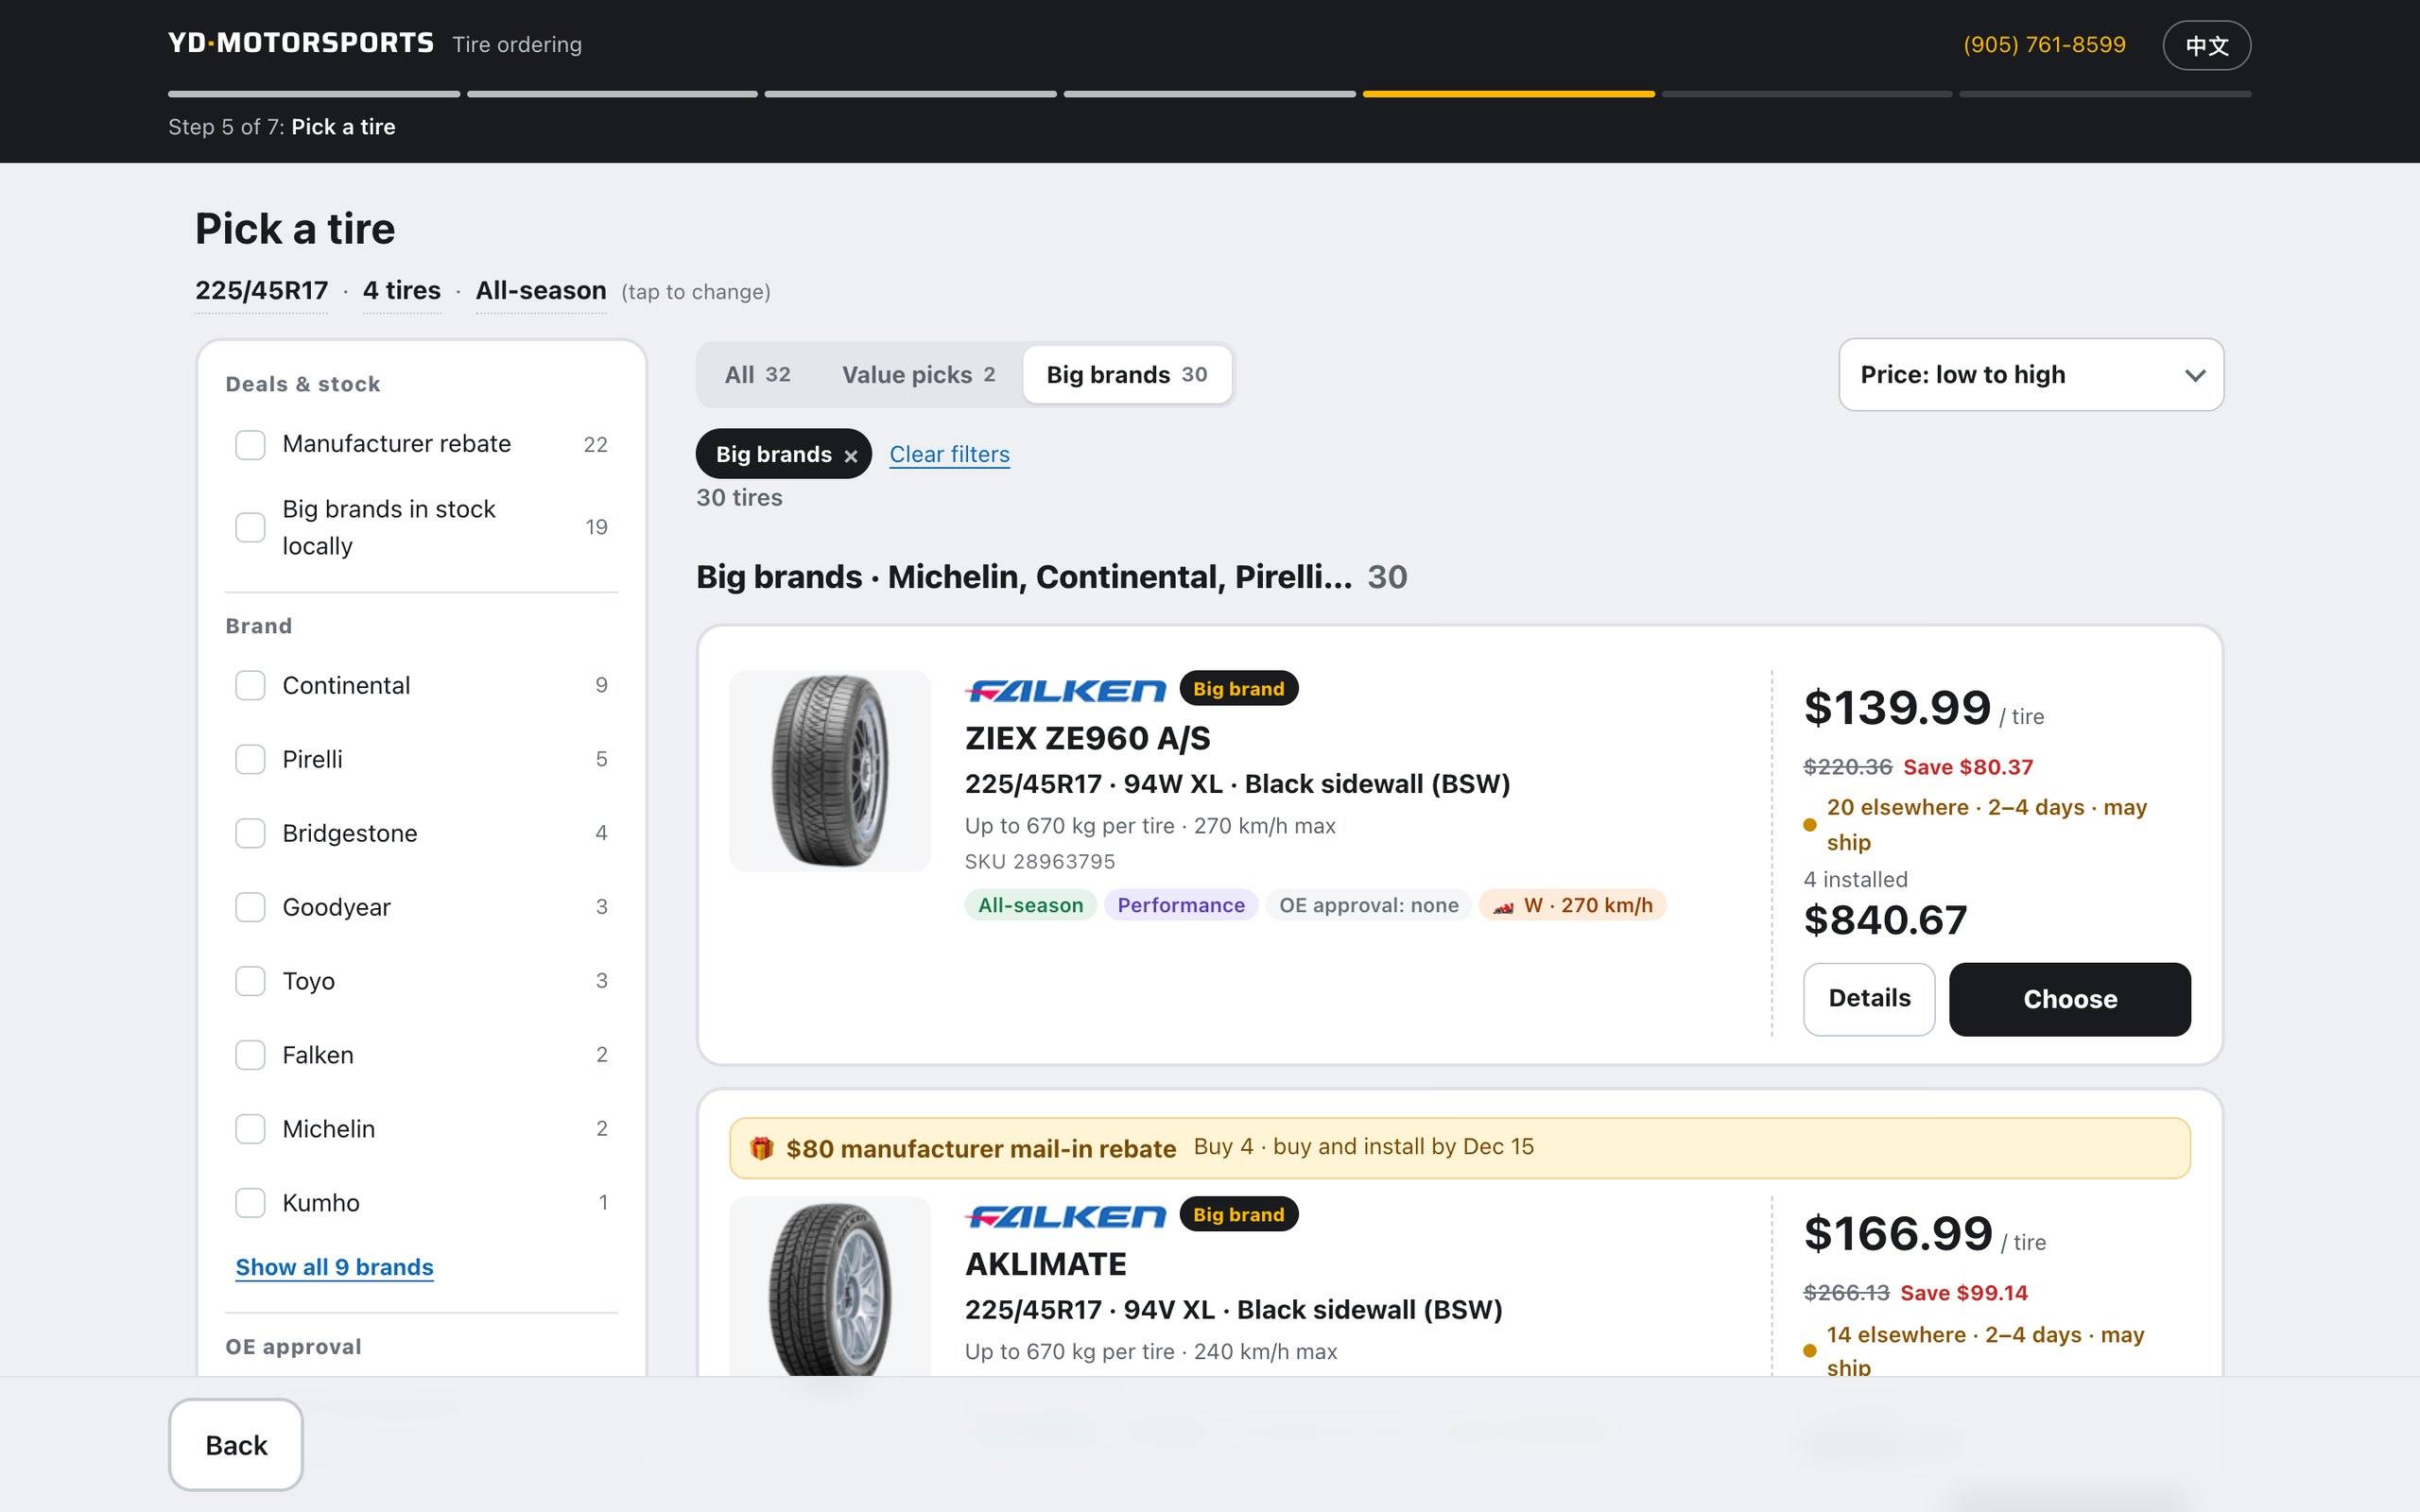Screen dimensions: 2420x1512
Task: Open Details for ZIEX ZE960 A/S
Action: point(1869,999)
